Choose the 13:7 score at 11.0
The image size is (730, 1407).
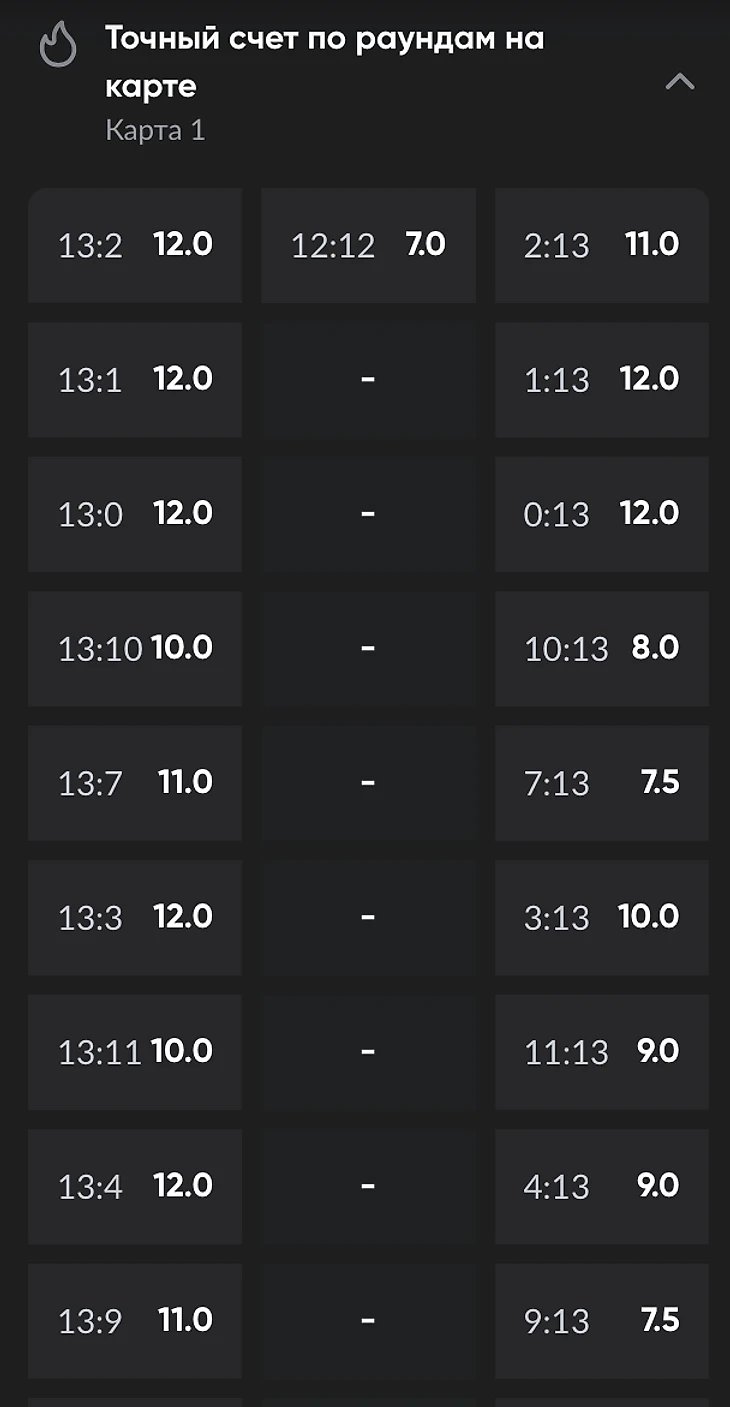pos(135,782)
